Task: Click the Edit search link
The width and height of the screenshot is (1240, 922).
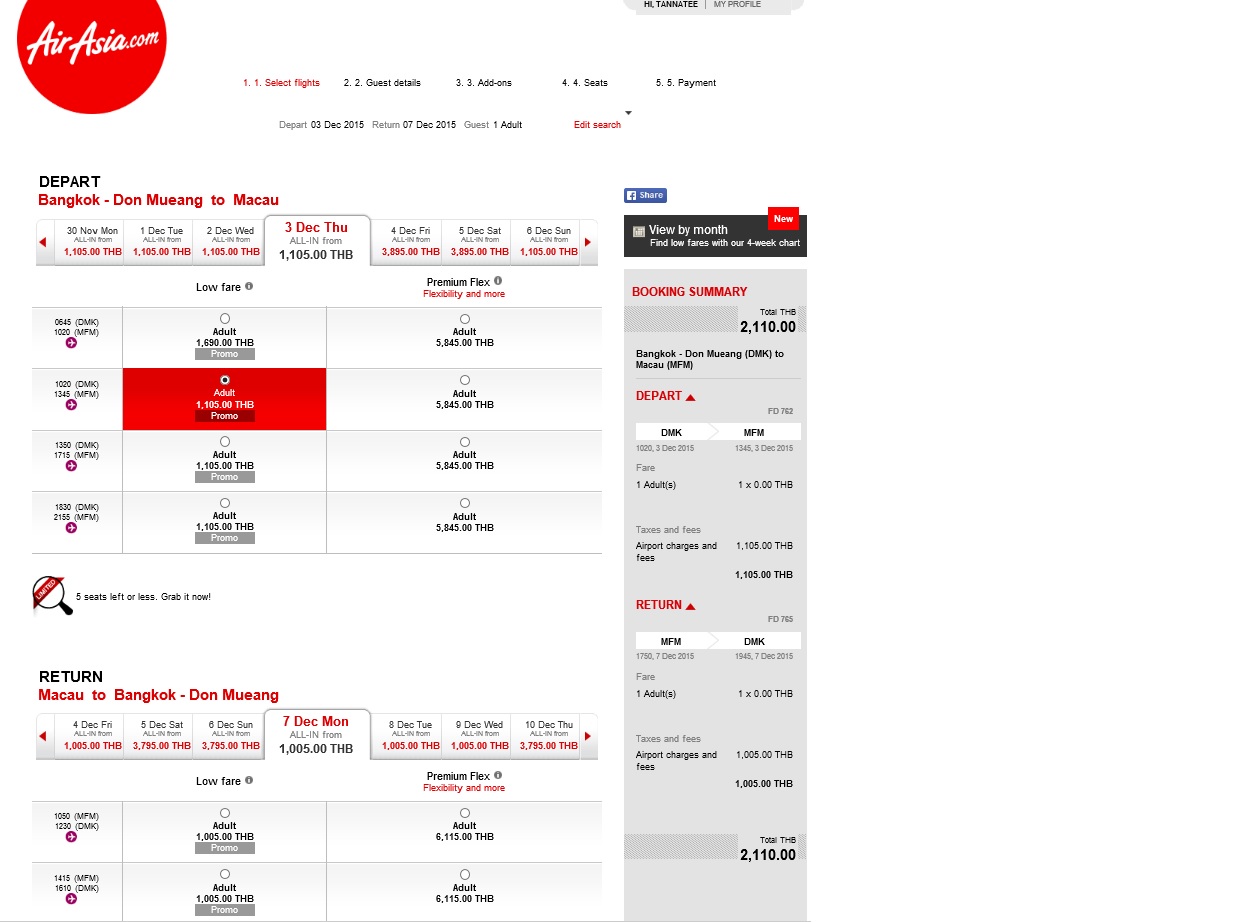Action: [597, 125]
